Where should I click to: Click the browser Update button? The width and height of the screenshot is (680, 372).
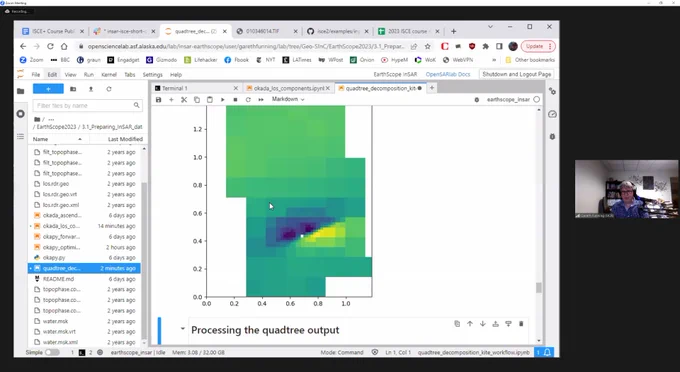[x=538, y=46]
